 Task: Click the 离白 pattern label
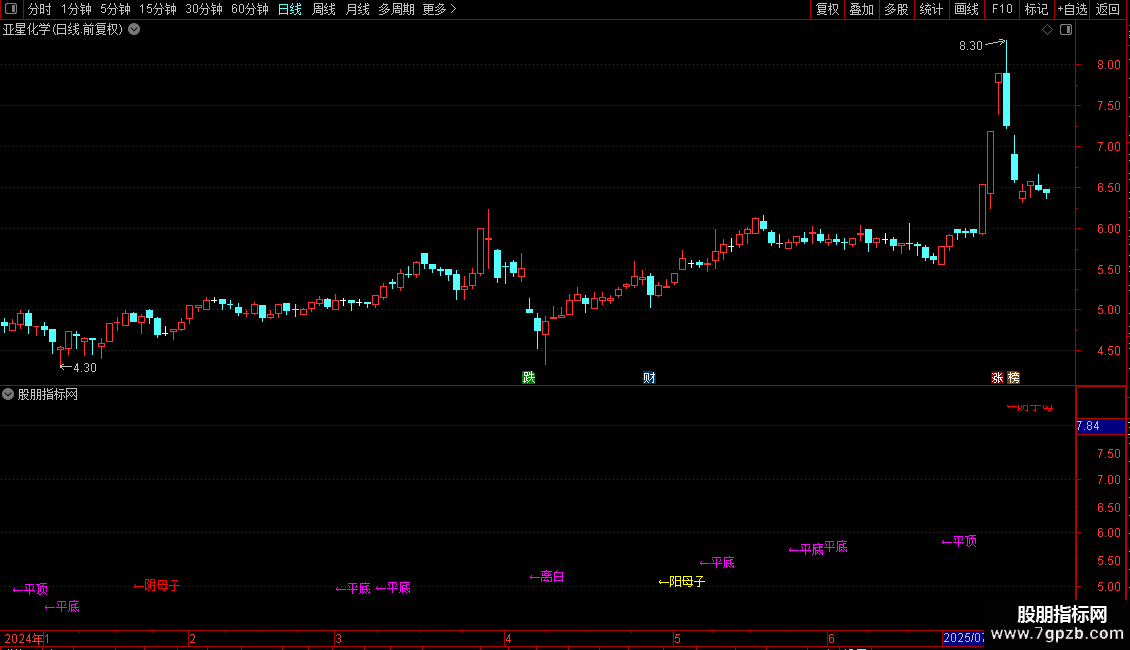(x=547, y=576)
